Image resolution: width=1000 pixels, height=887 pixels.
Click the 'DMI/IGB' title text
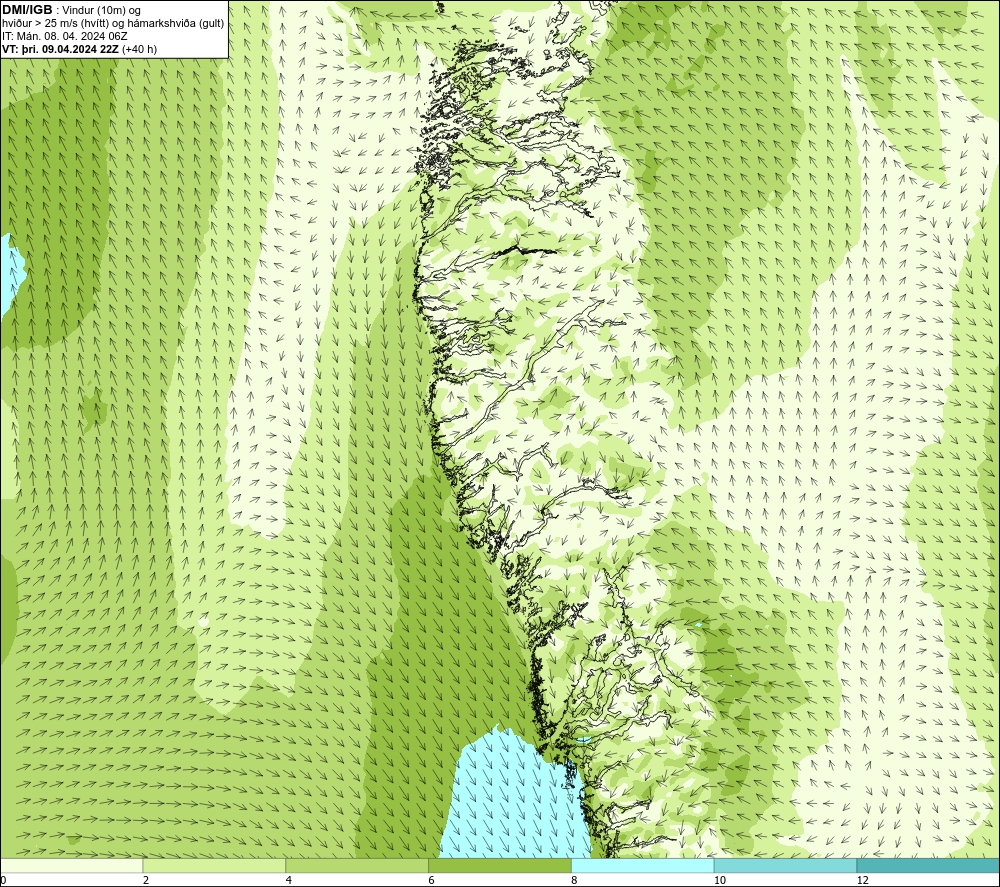click(x=27, y=10)
